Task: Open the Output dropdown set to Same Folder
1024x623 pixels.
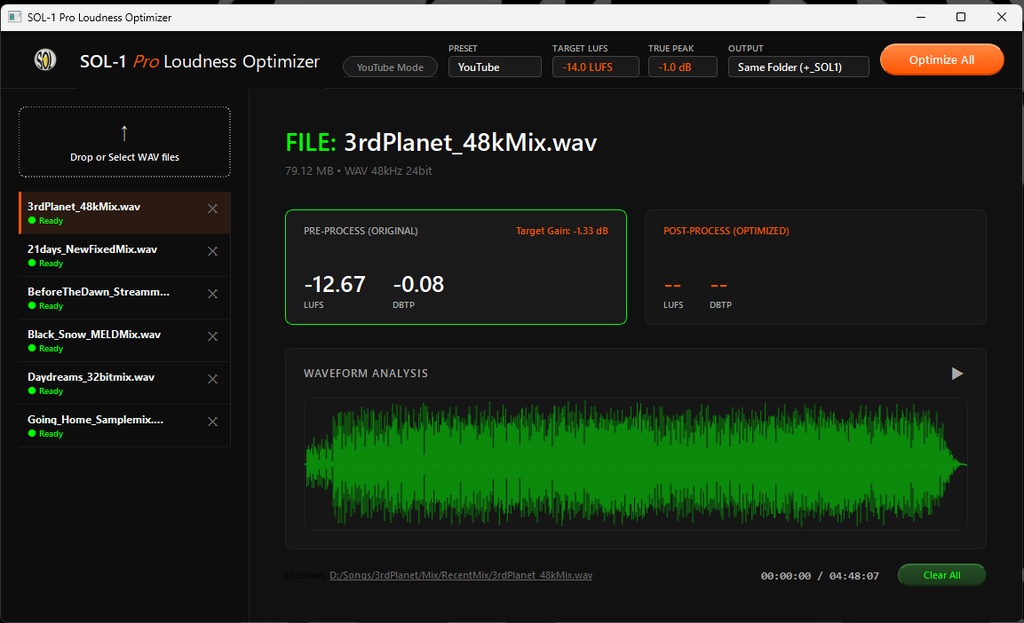Action: pos(798,66)
